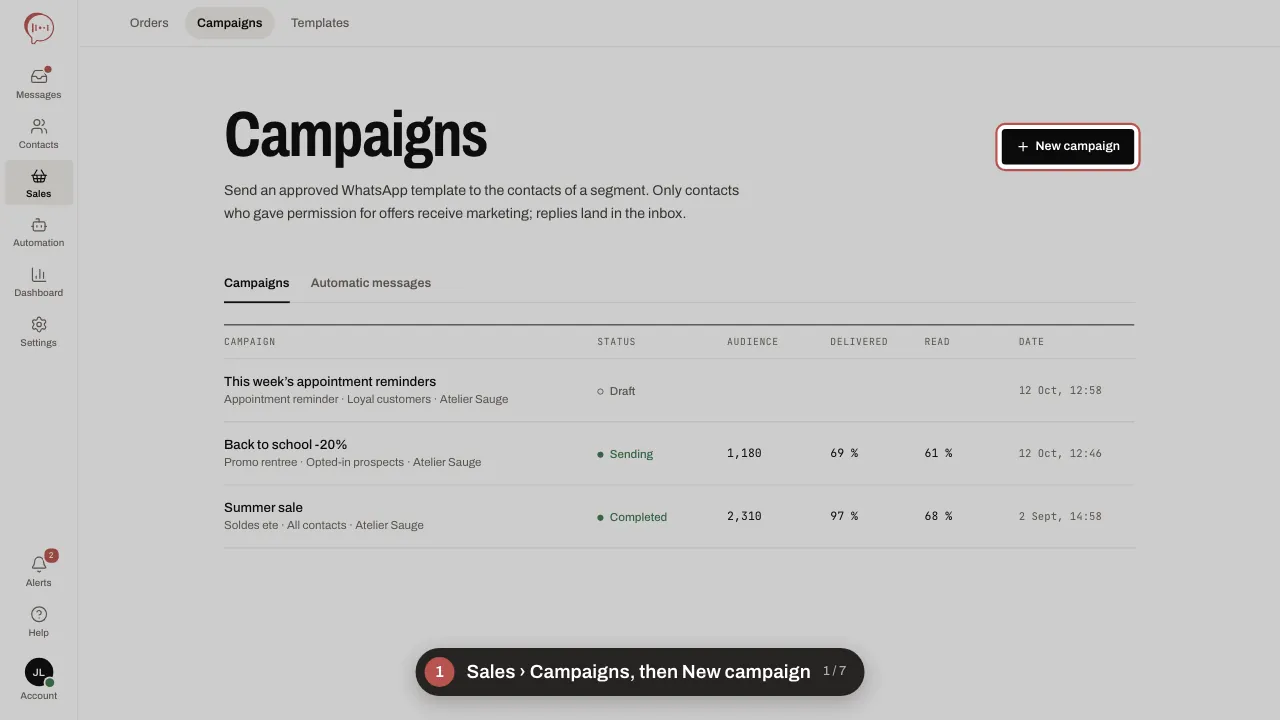Select the Campaigns sub-tab above table
This screenshot has height=720, width=1280.
[x=257, y=283]
